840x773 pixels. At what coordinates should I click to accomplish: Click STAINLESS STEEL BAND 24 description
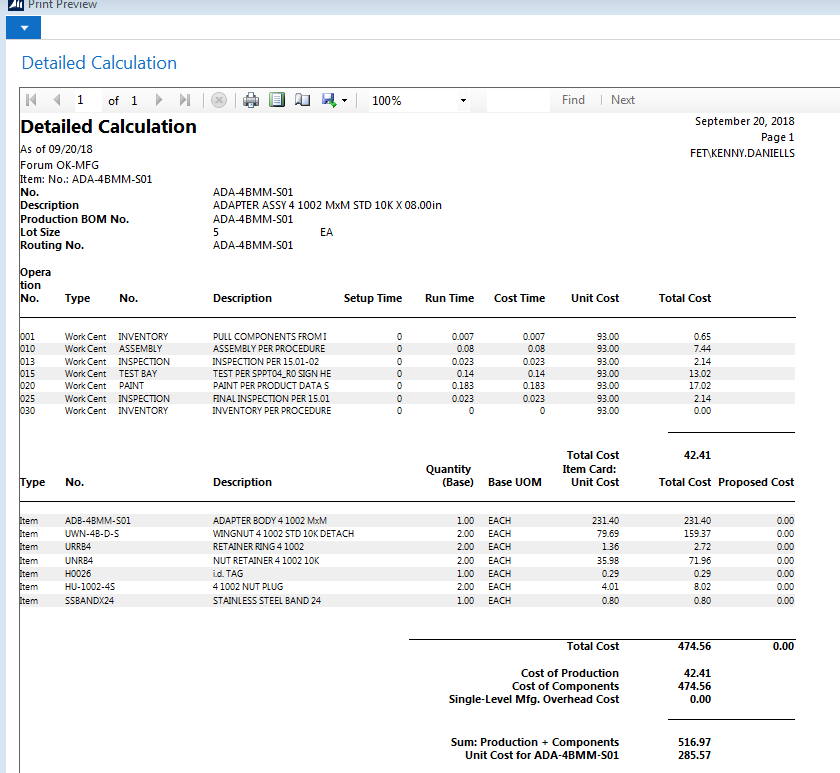[267, 601]
